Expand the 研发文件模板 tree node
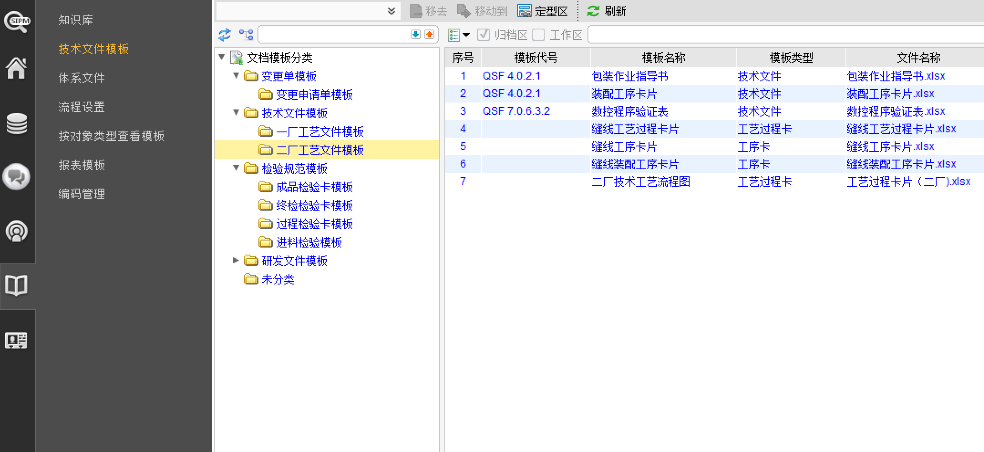This screenshot has height=452, width=984. point(236,261)
